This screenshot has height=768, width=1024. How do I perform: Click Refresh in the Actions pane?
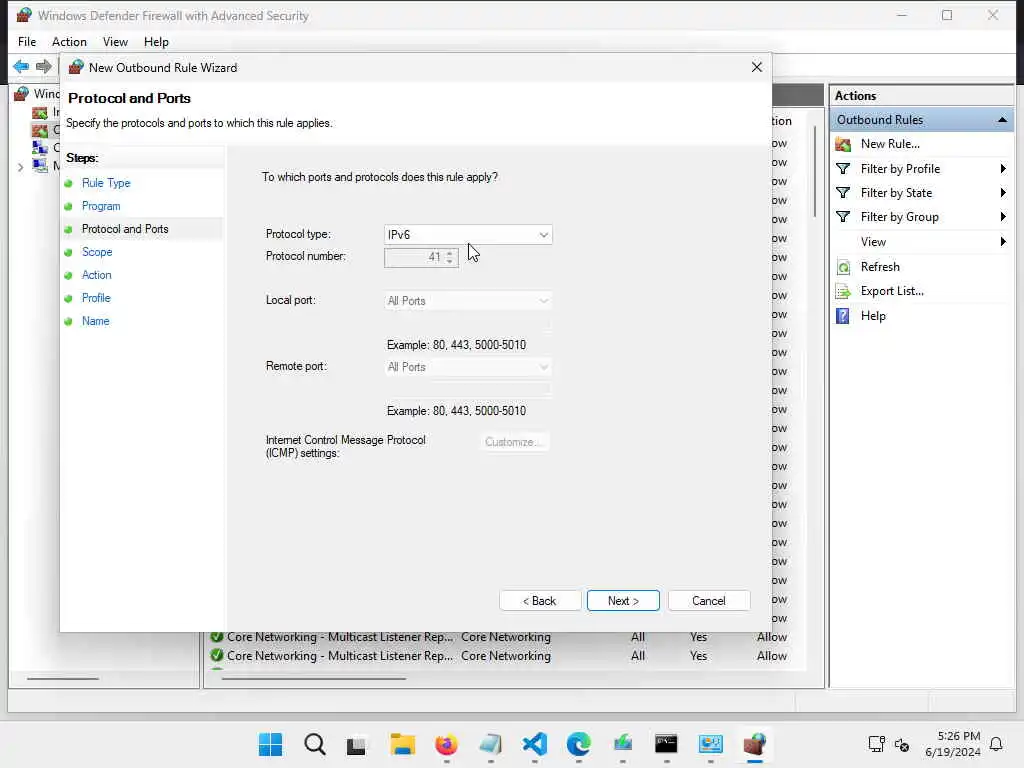(880, 267)
